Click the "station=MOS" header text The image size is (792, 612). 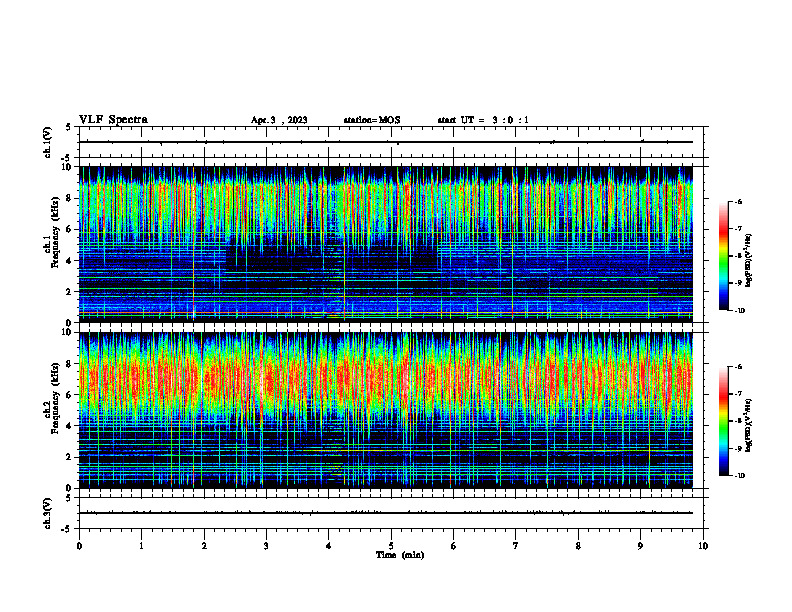click(372, 120)
